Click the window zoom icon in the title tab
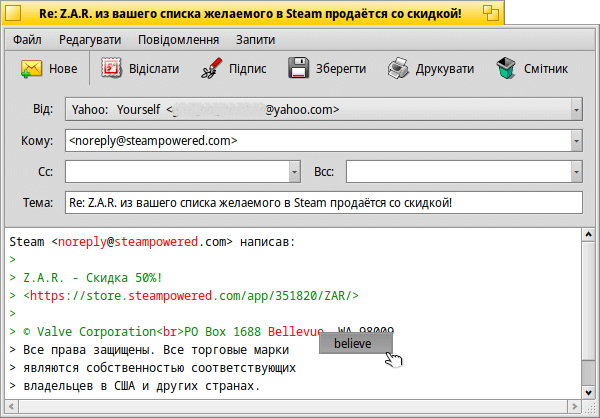This screenshot has height=418, width=600. pos(491,13)
